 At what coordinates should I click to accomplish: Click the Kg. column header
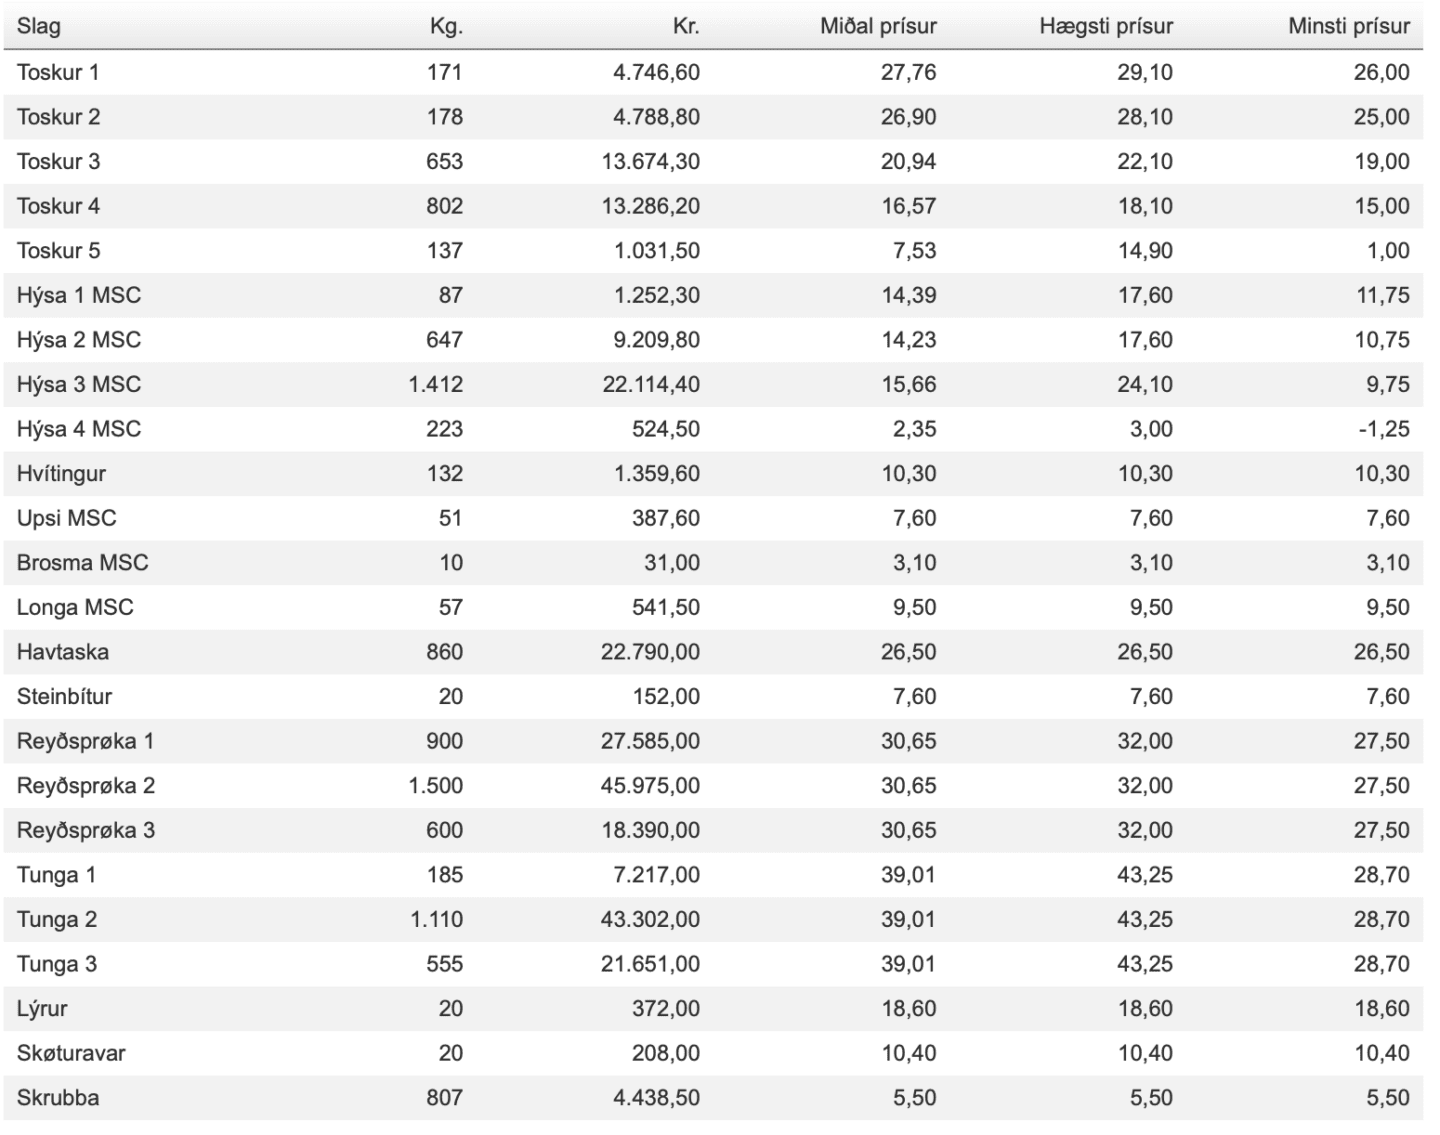pos(446,26)
